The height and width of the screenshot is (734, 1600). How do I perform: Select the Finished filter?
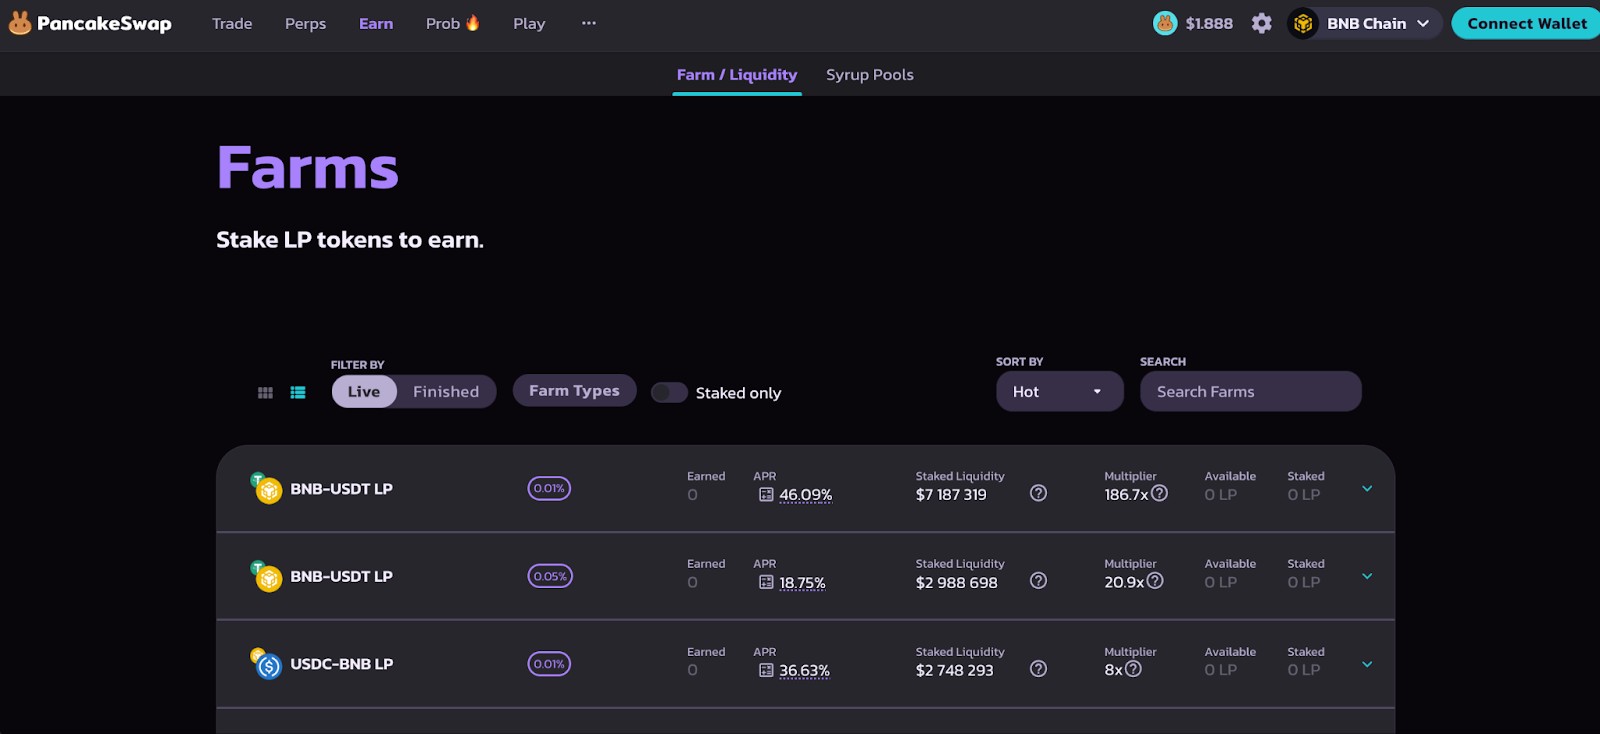(446, 392)
